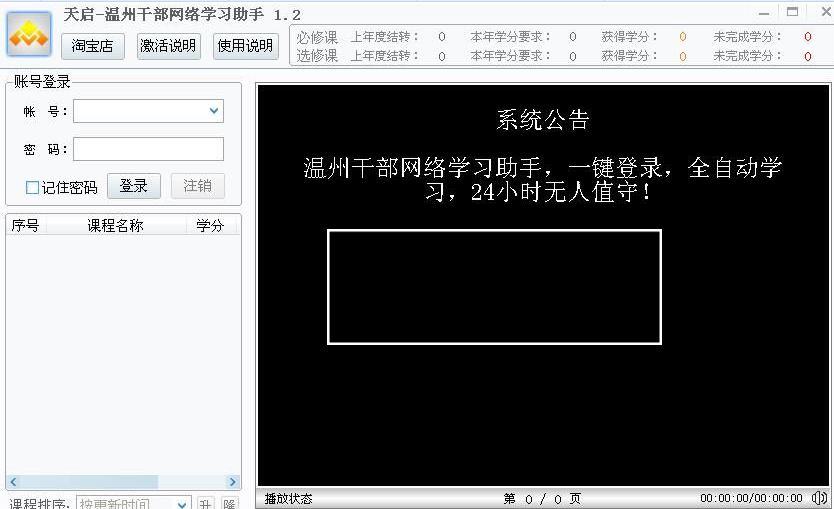Click the horizontal scrollbar thumb in course list
This screenshot has width=834, height=509.
(89, 482)
